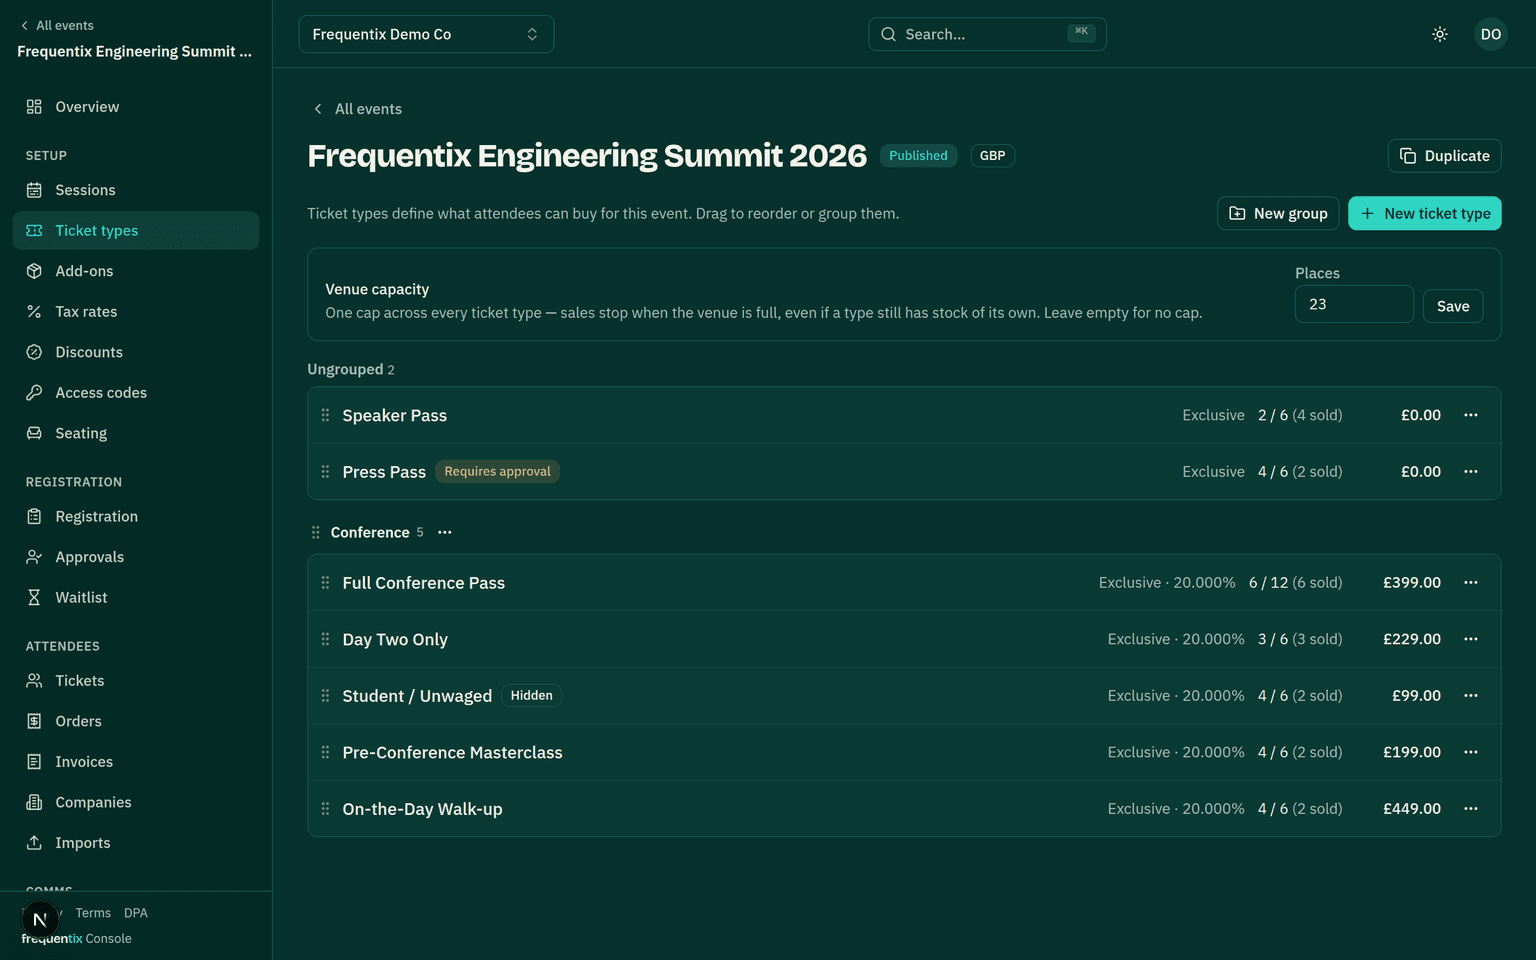The height and width of the screenshot is (960, 1536).
Task: Open the Speaker Pass more options menu
Action: 1471,415
